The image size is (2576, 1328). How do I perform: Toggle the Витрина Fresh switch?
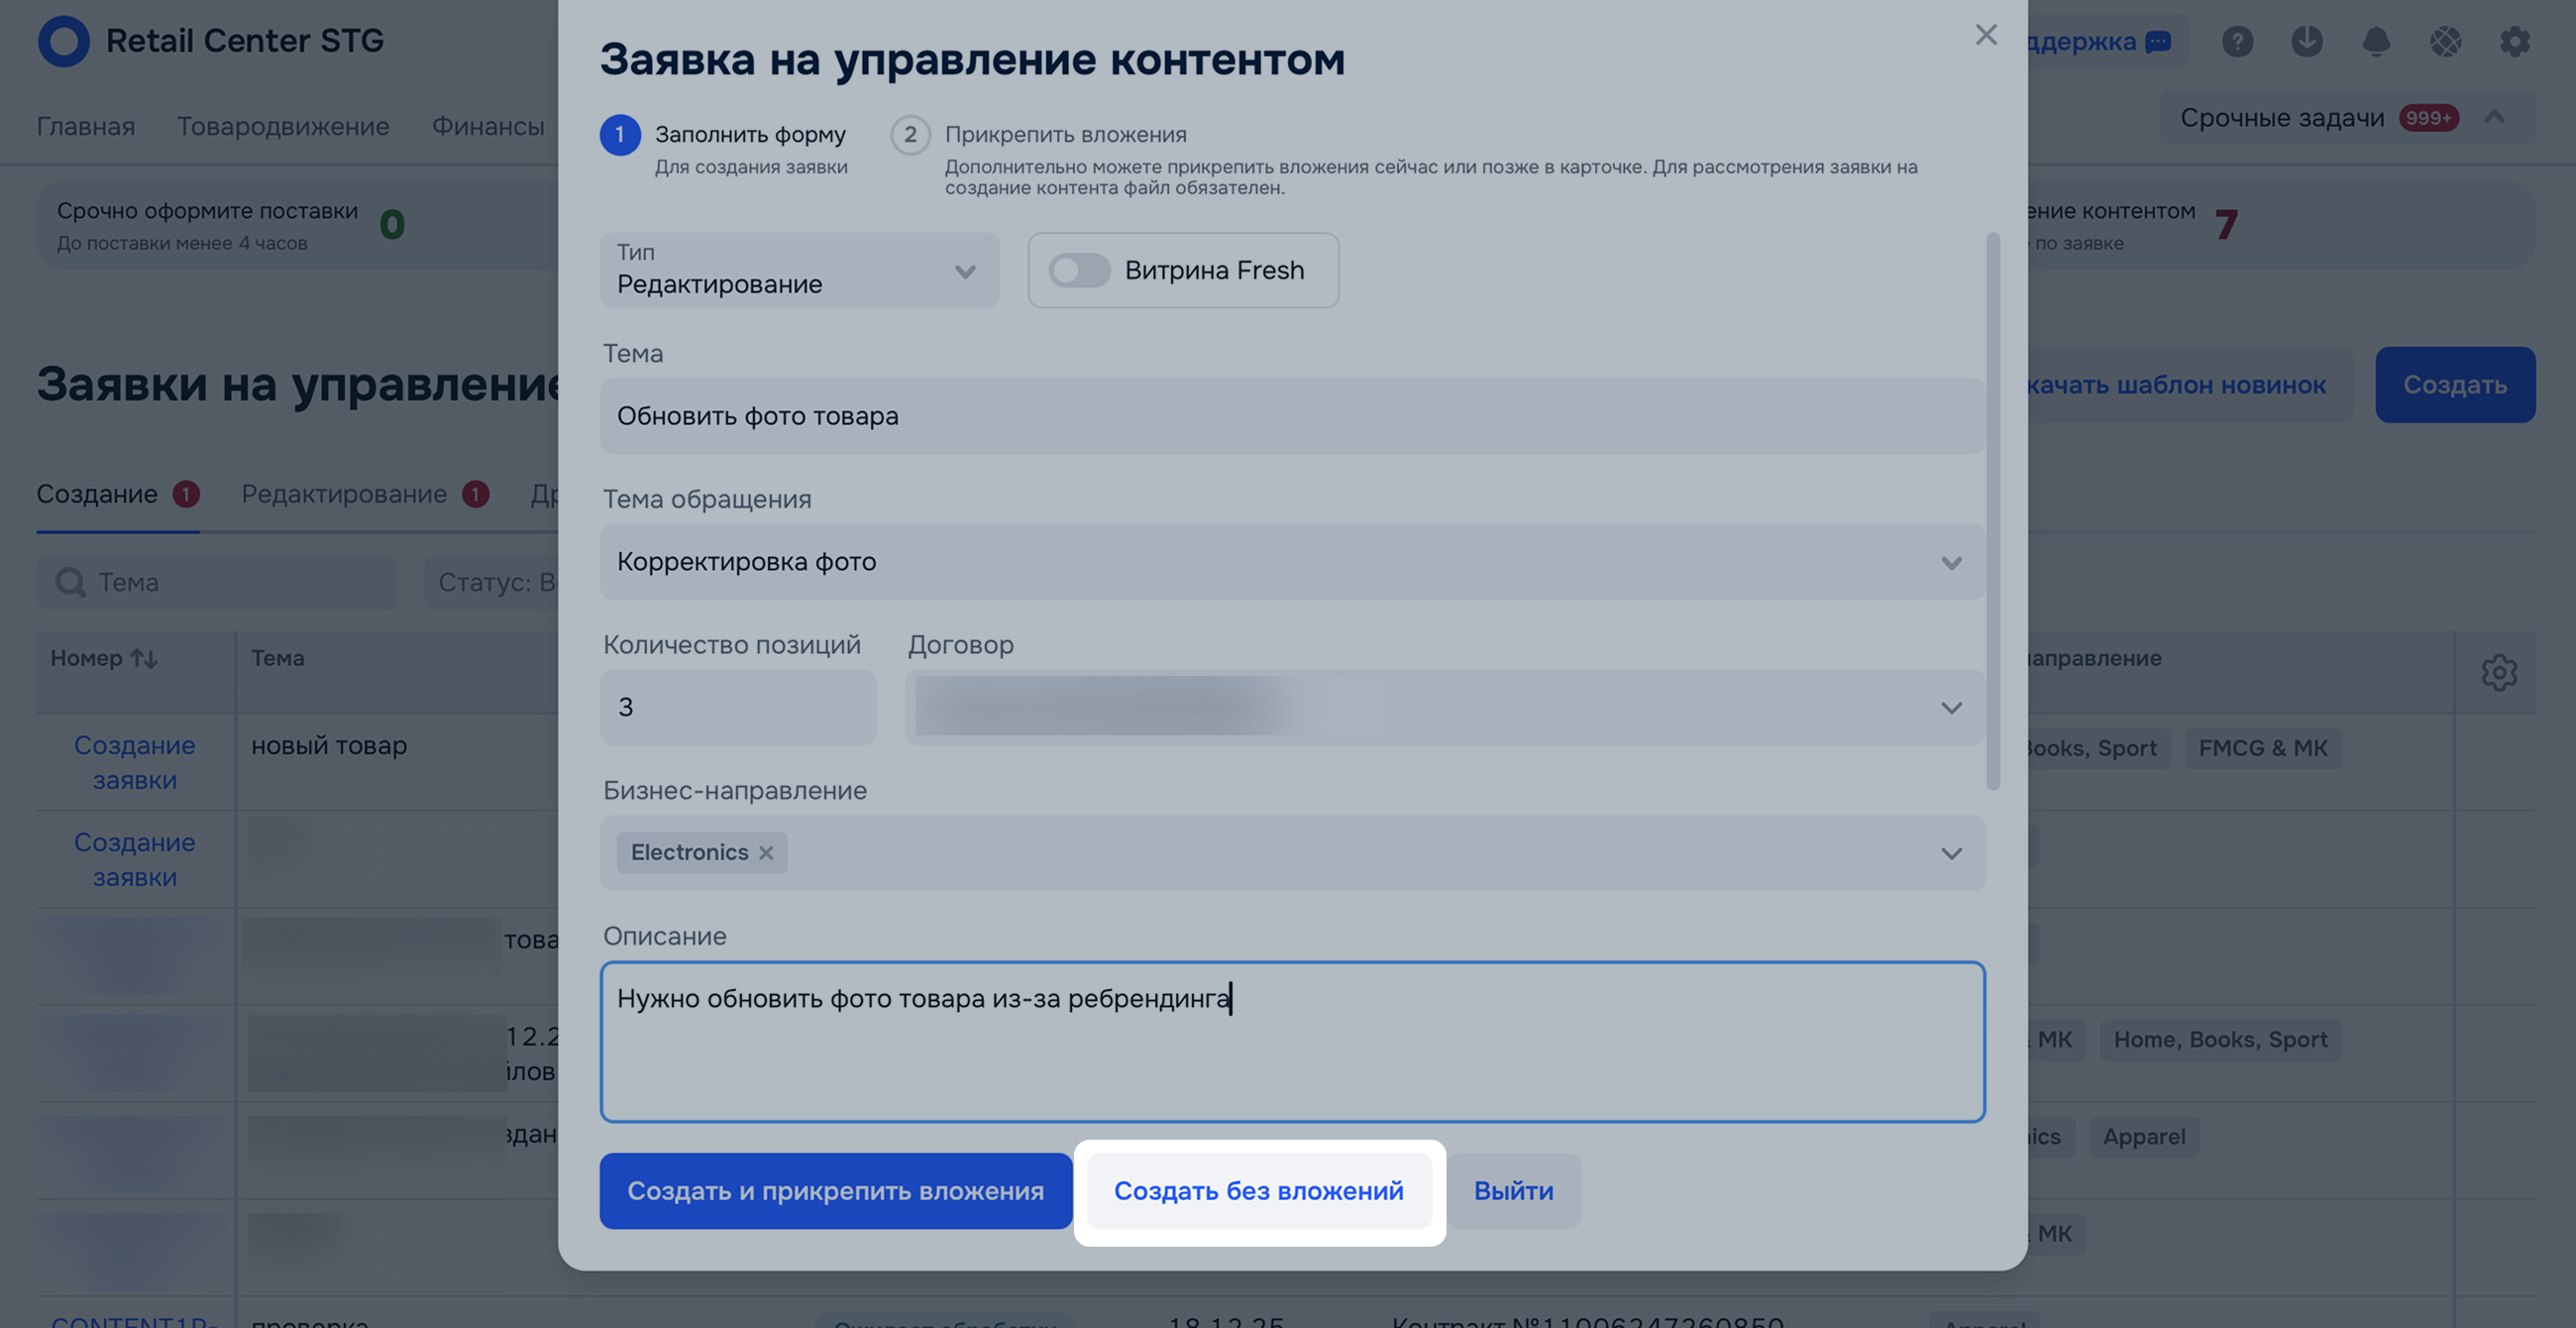[x=1079, y=270]
